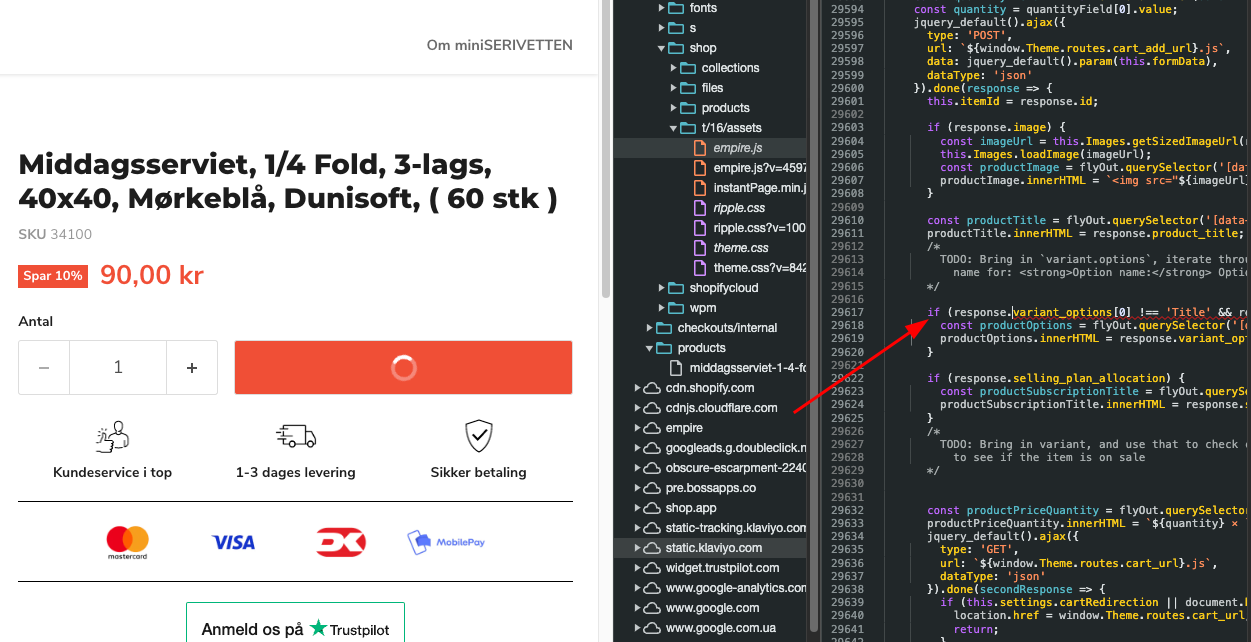Click the VISA payment logo
Image resolution: width=1251 pixels, height=642 pixels.
[233, 542]
